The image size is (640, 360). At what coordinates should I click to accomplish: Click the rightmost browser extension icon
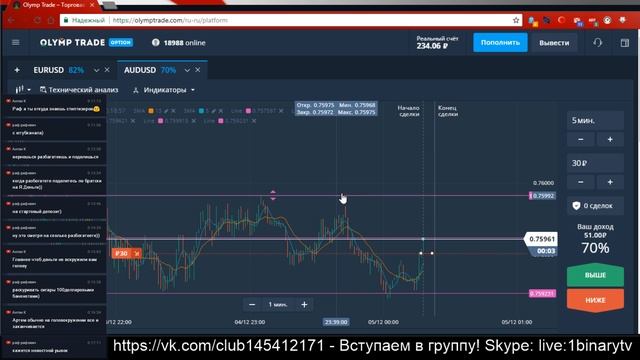[622, 20]
